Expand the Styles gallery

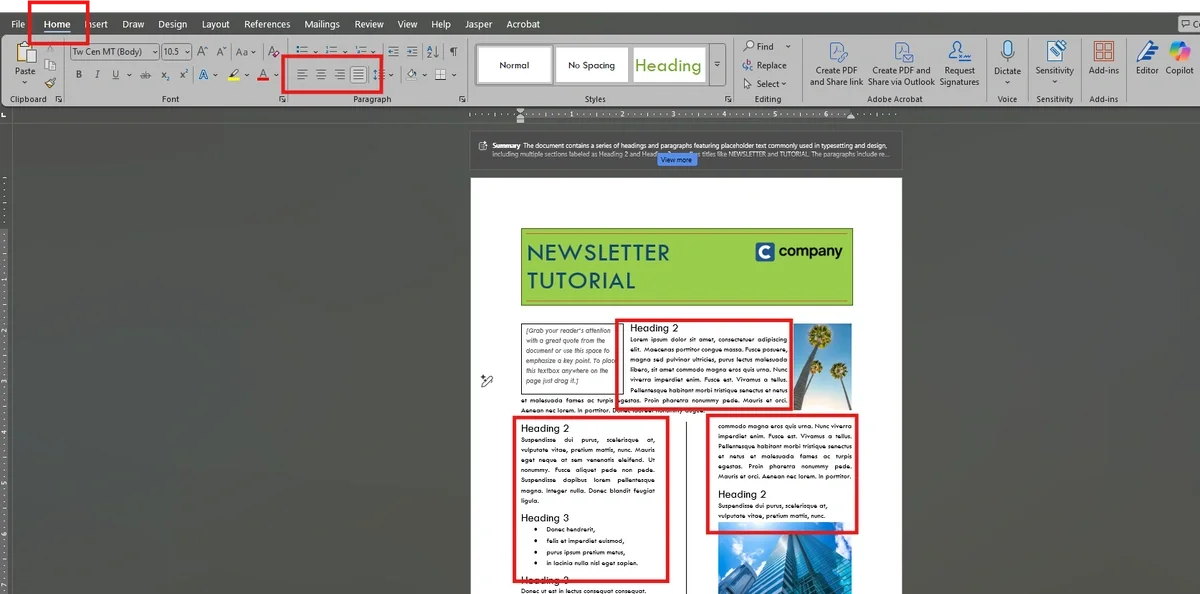[717, 65]
